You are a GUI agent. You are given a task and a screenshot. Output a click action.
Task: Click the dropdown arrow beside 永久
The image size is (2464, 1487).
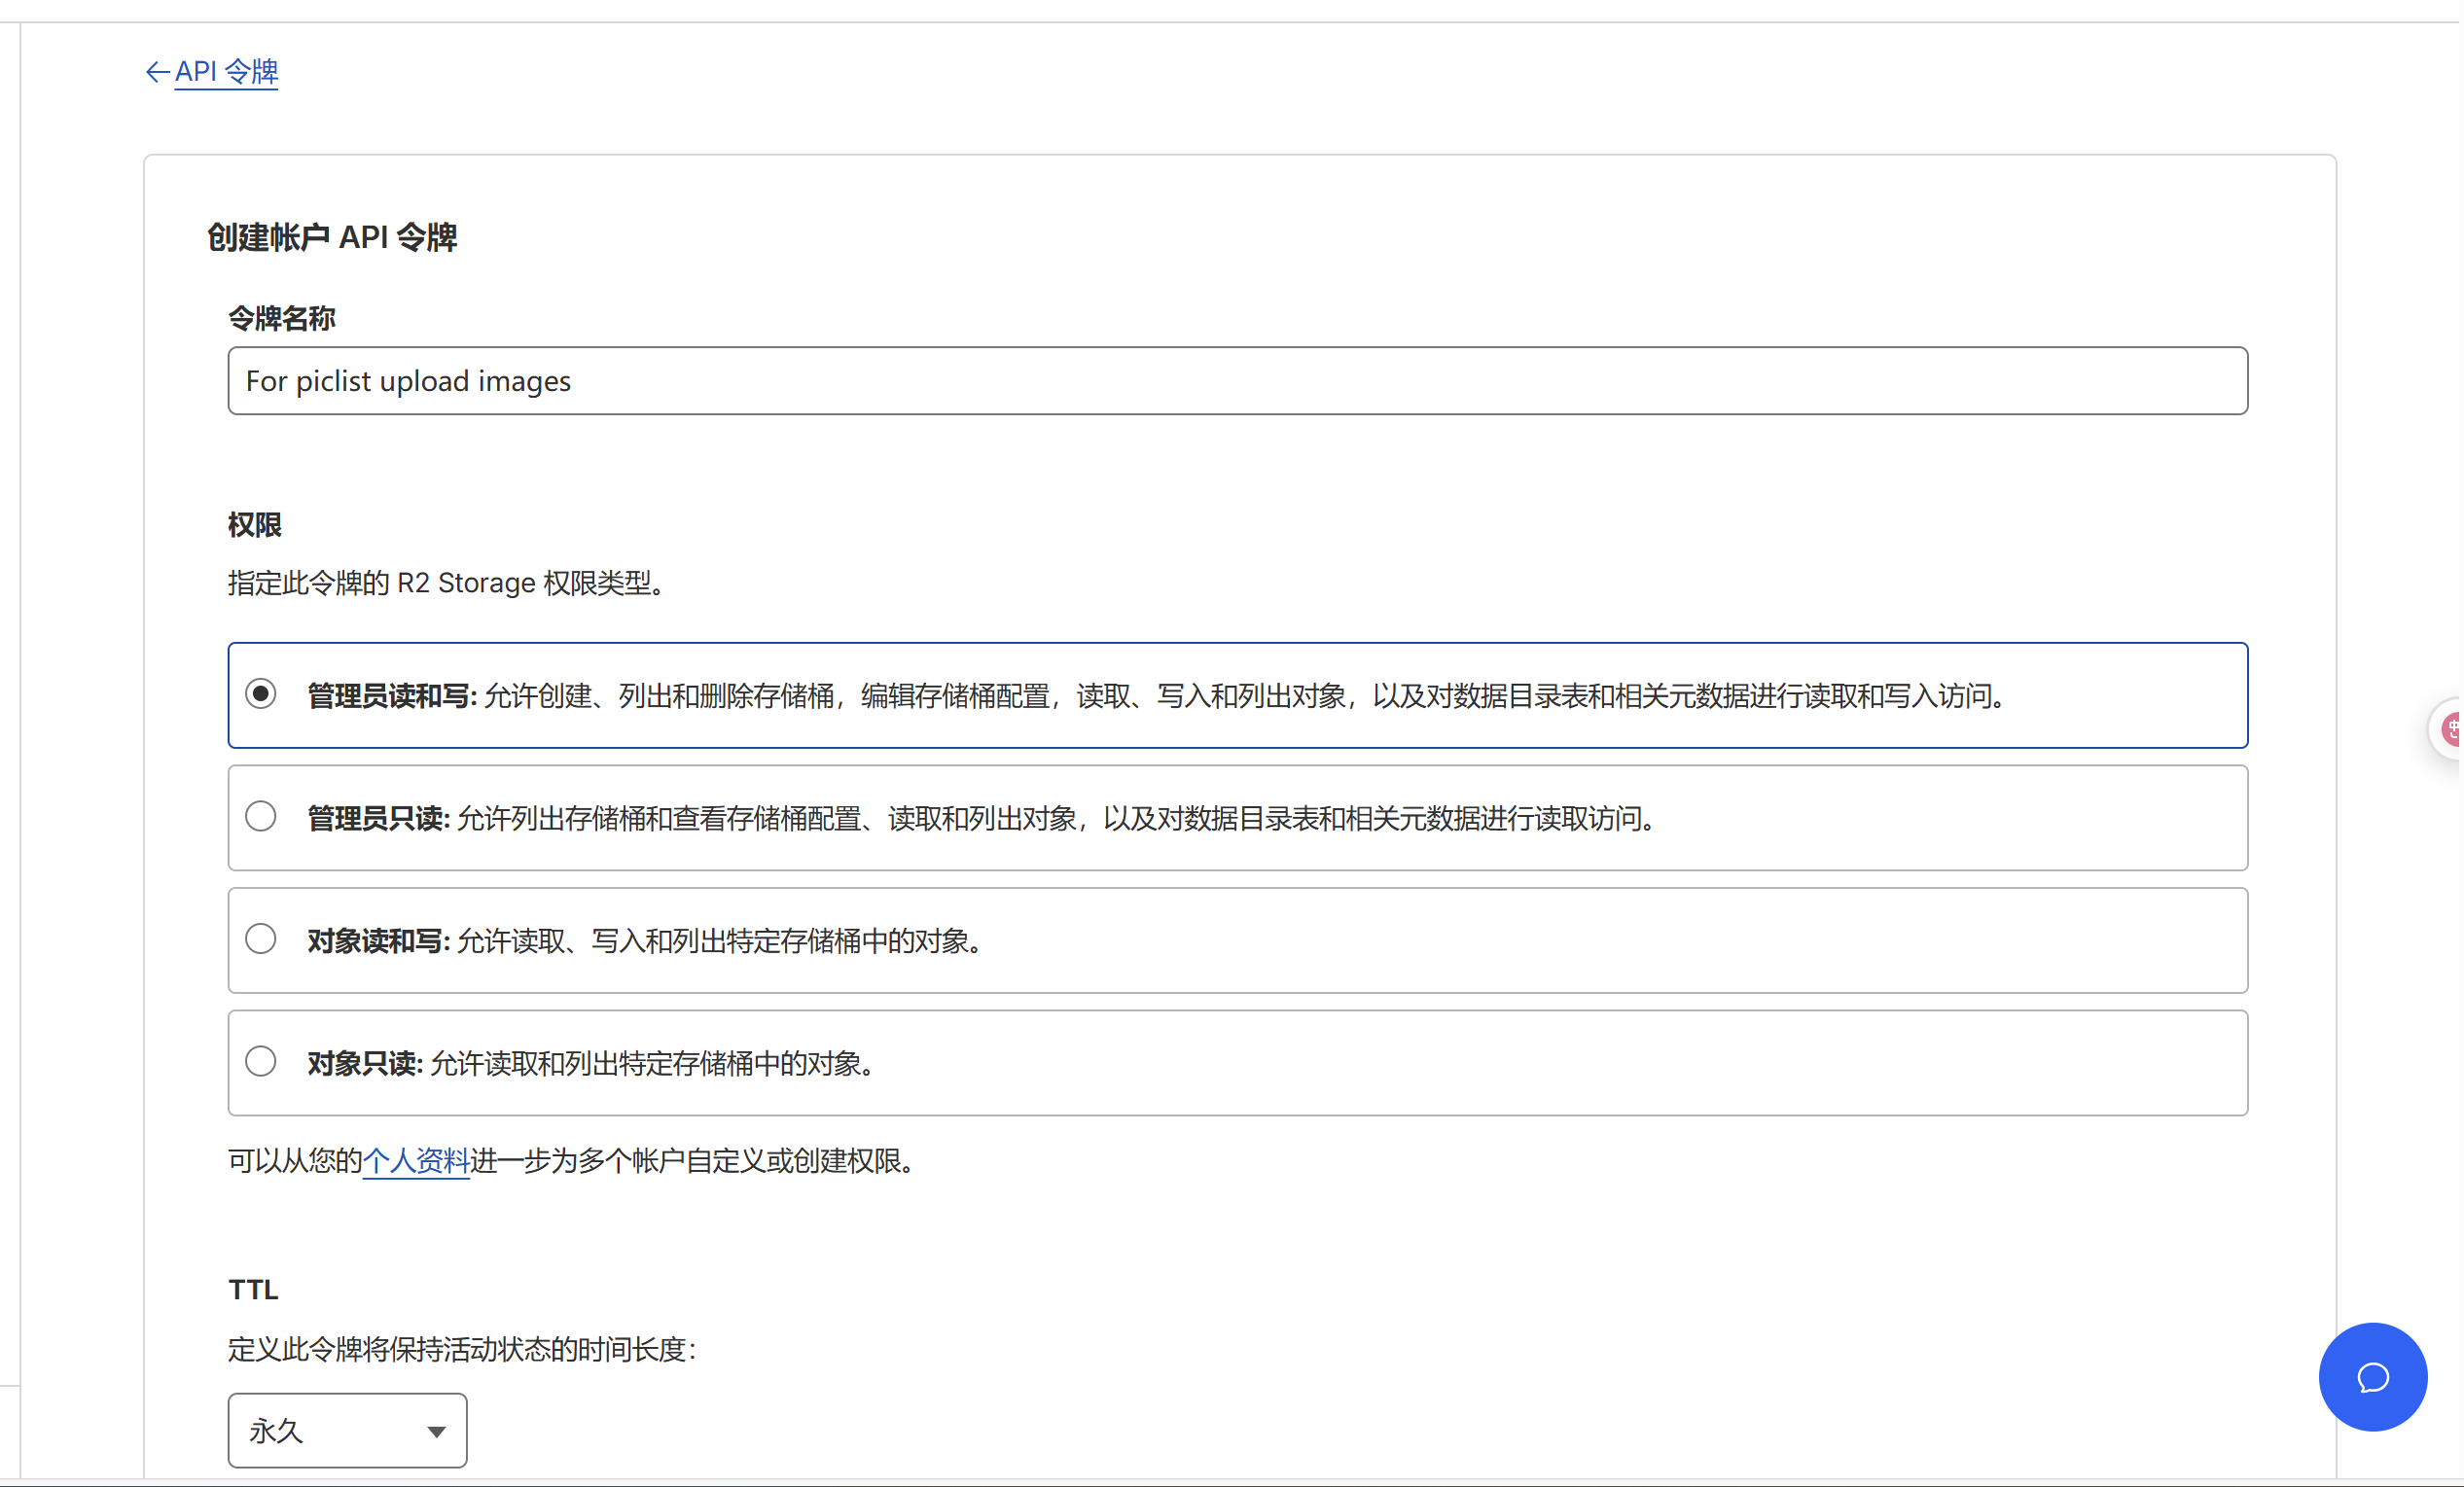(435, 1430)
